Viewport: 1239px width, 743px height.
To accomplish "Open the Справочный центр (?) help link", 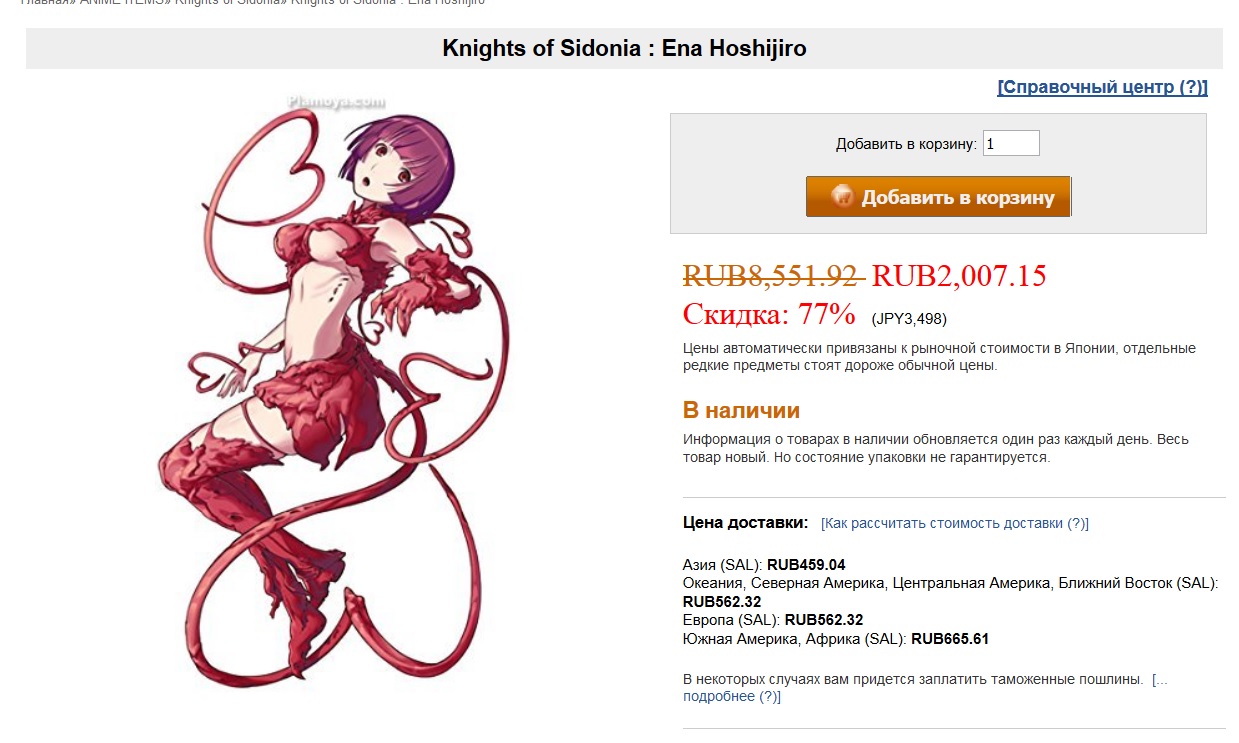I will pos(1102,87).
